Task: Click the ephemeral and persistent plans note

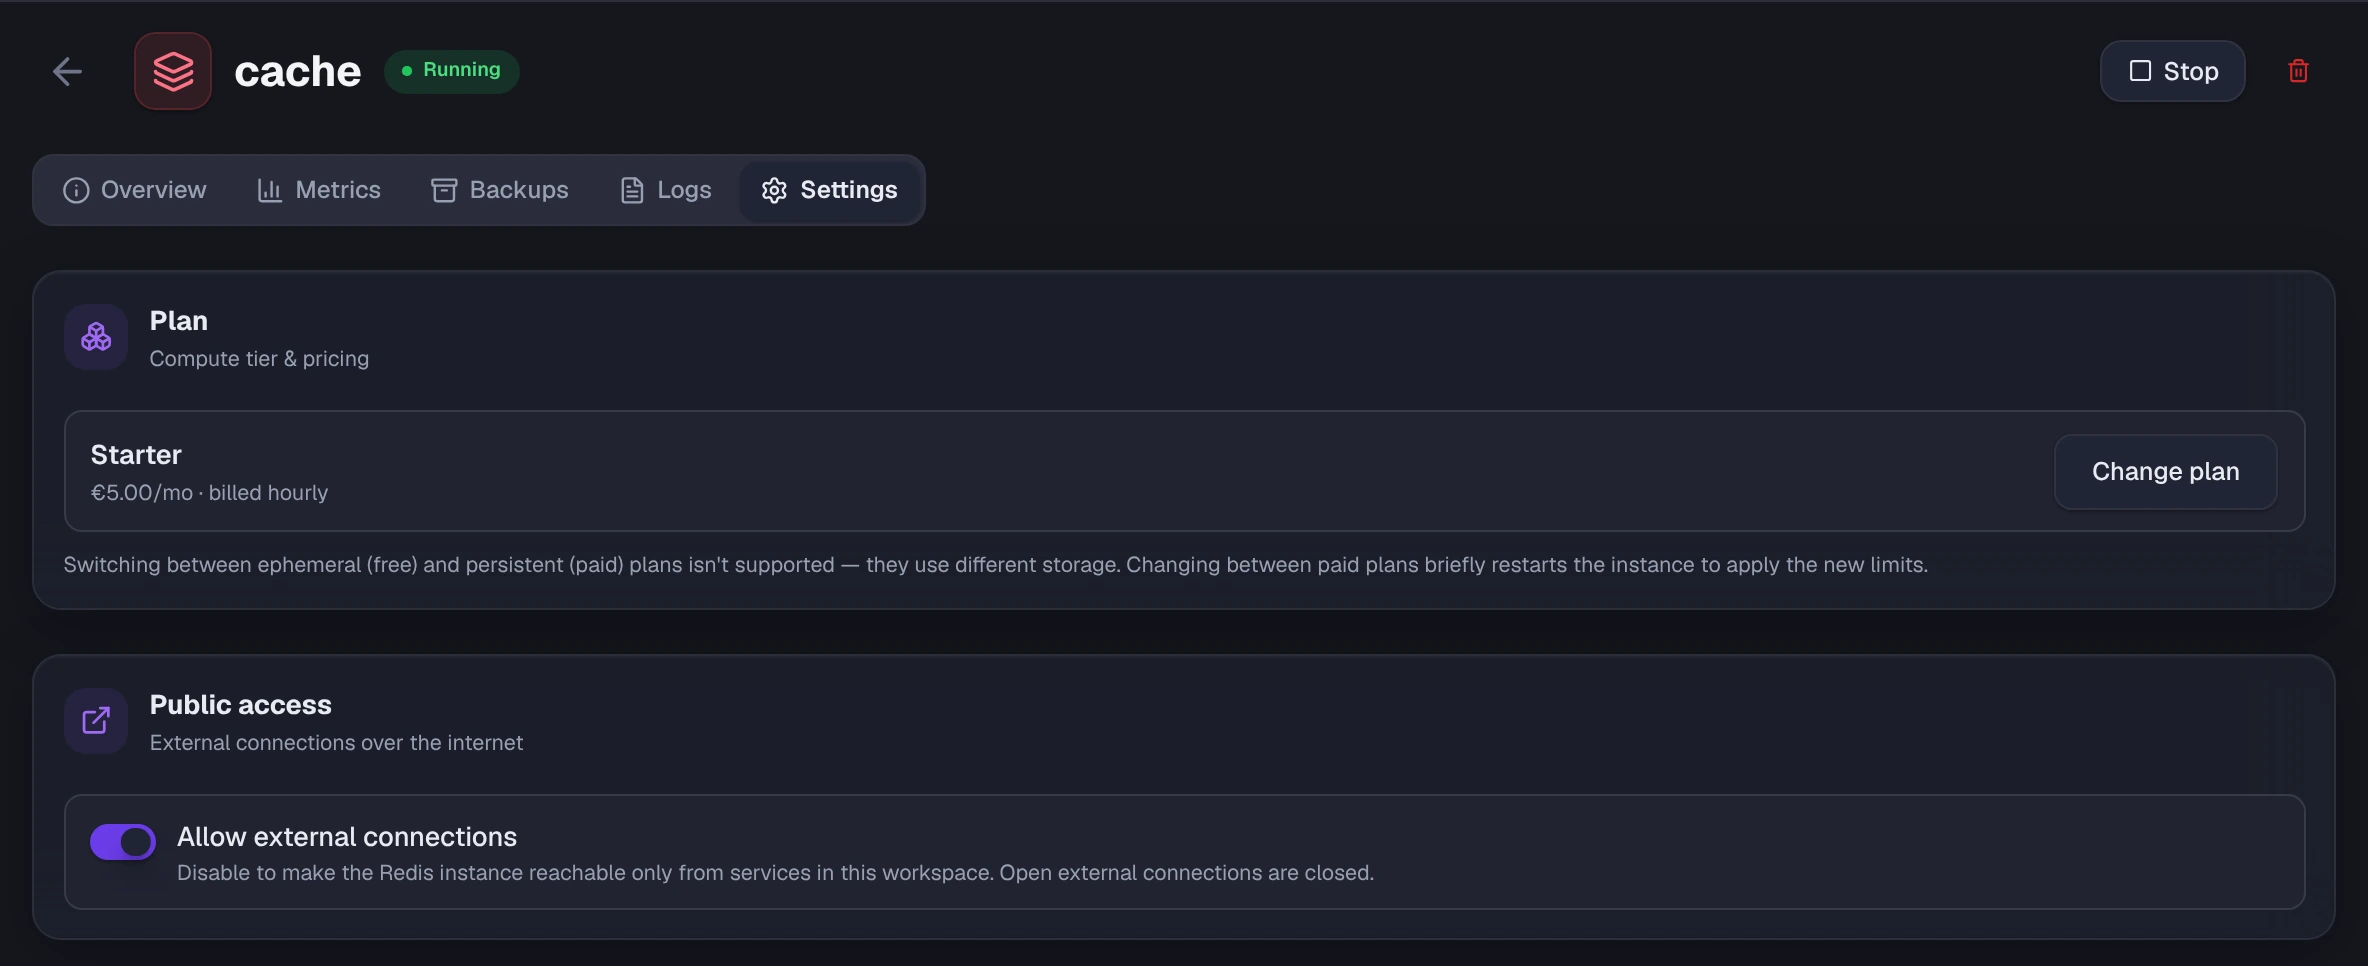Action: tap(995, 565)
